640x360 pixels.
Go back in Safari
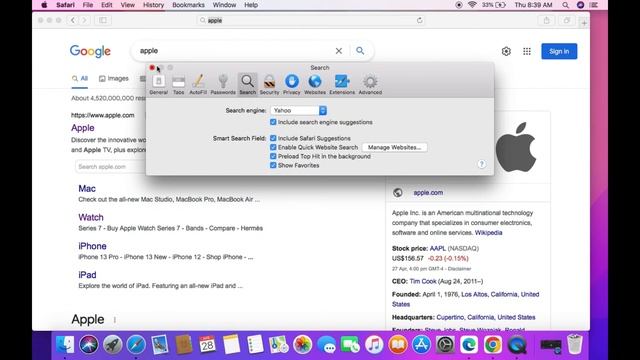(73, 20)
